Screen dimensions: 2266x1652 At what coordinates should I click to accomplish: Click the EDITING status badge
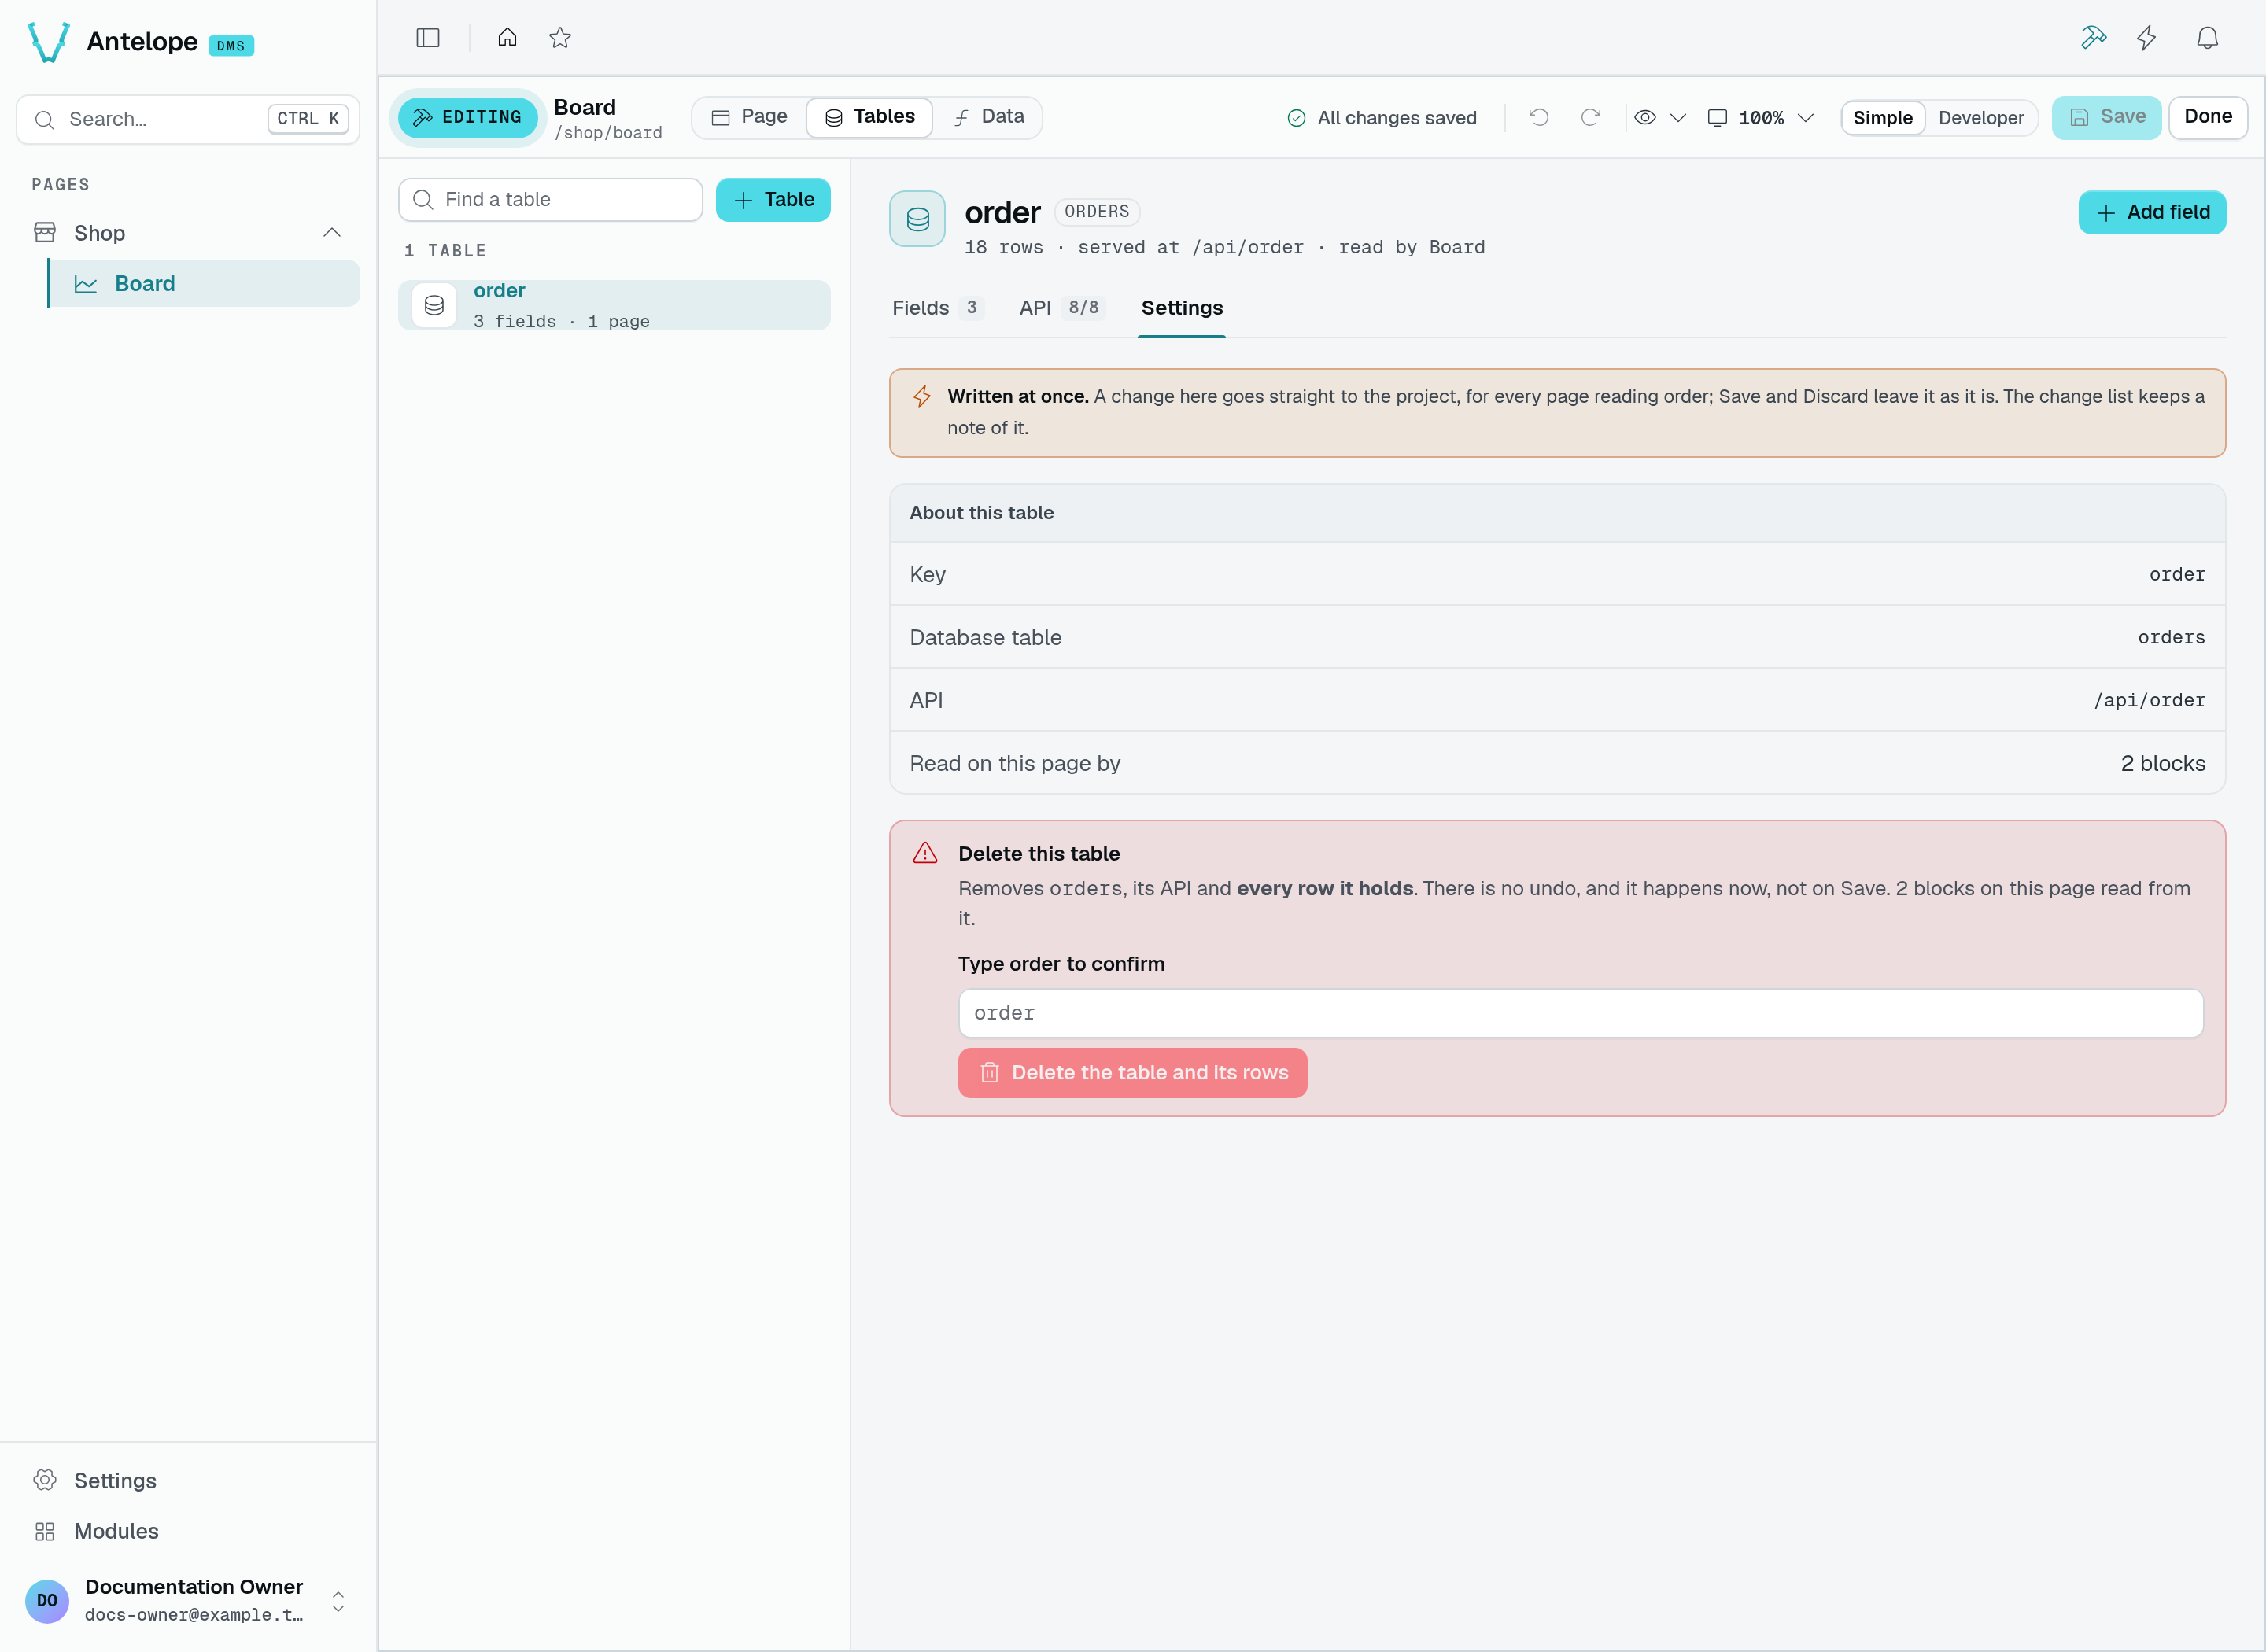[x=467, y=117]
